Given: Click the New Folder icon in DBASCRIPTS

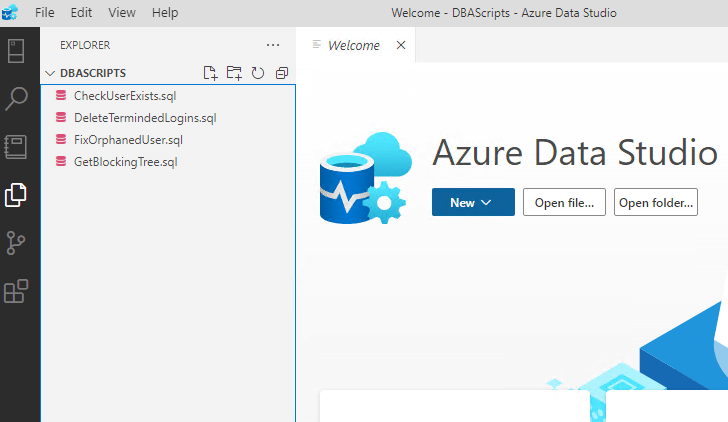Looking at the screenshot, I should [x=234, y=73].
